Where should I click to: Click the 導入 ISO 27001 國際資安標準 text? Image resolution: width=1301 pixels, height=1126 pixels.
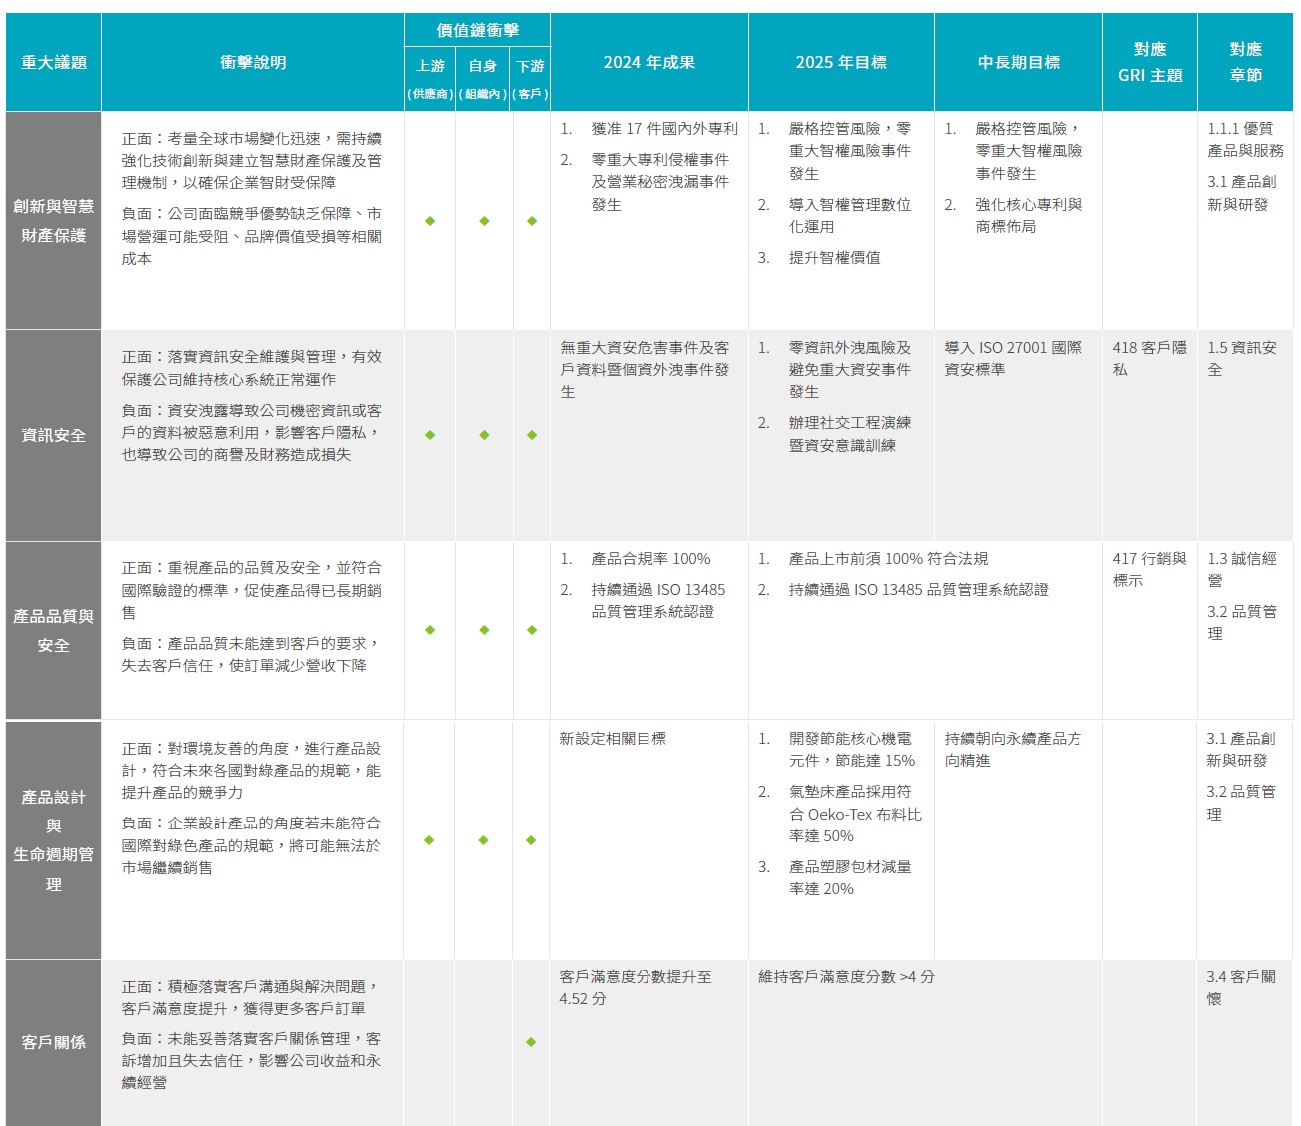tap(1013, 359)
